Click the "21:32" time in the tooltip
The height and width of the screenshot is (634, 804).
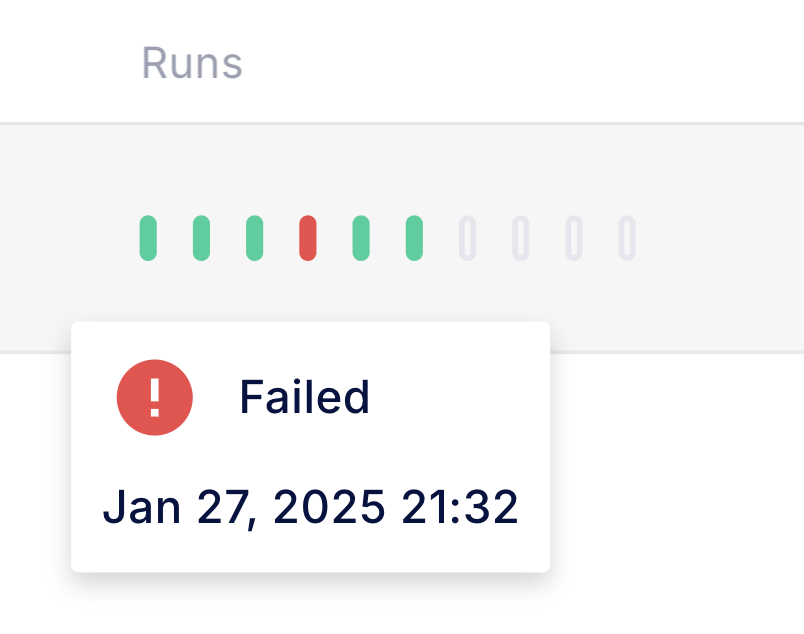tap(460, 508)
